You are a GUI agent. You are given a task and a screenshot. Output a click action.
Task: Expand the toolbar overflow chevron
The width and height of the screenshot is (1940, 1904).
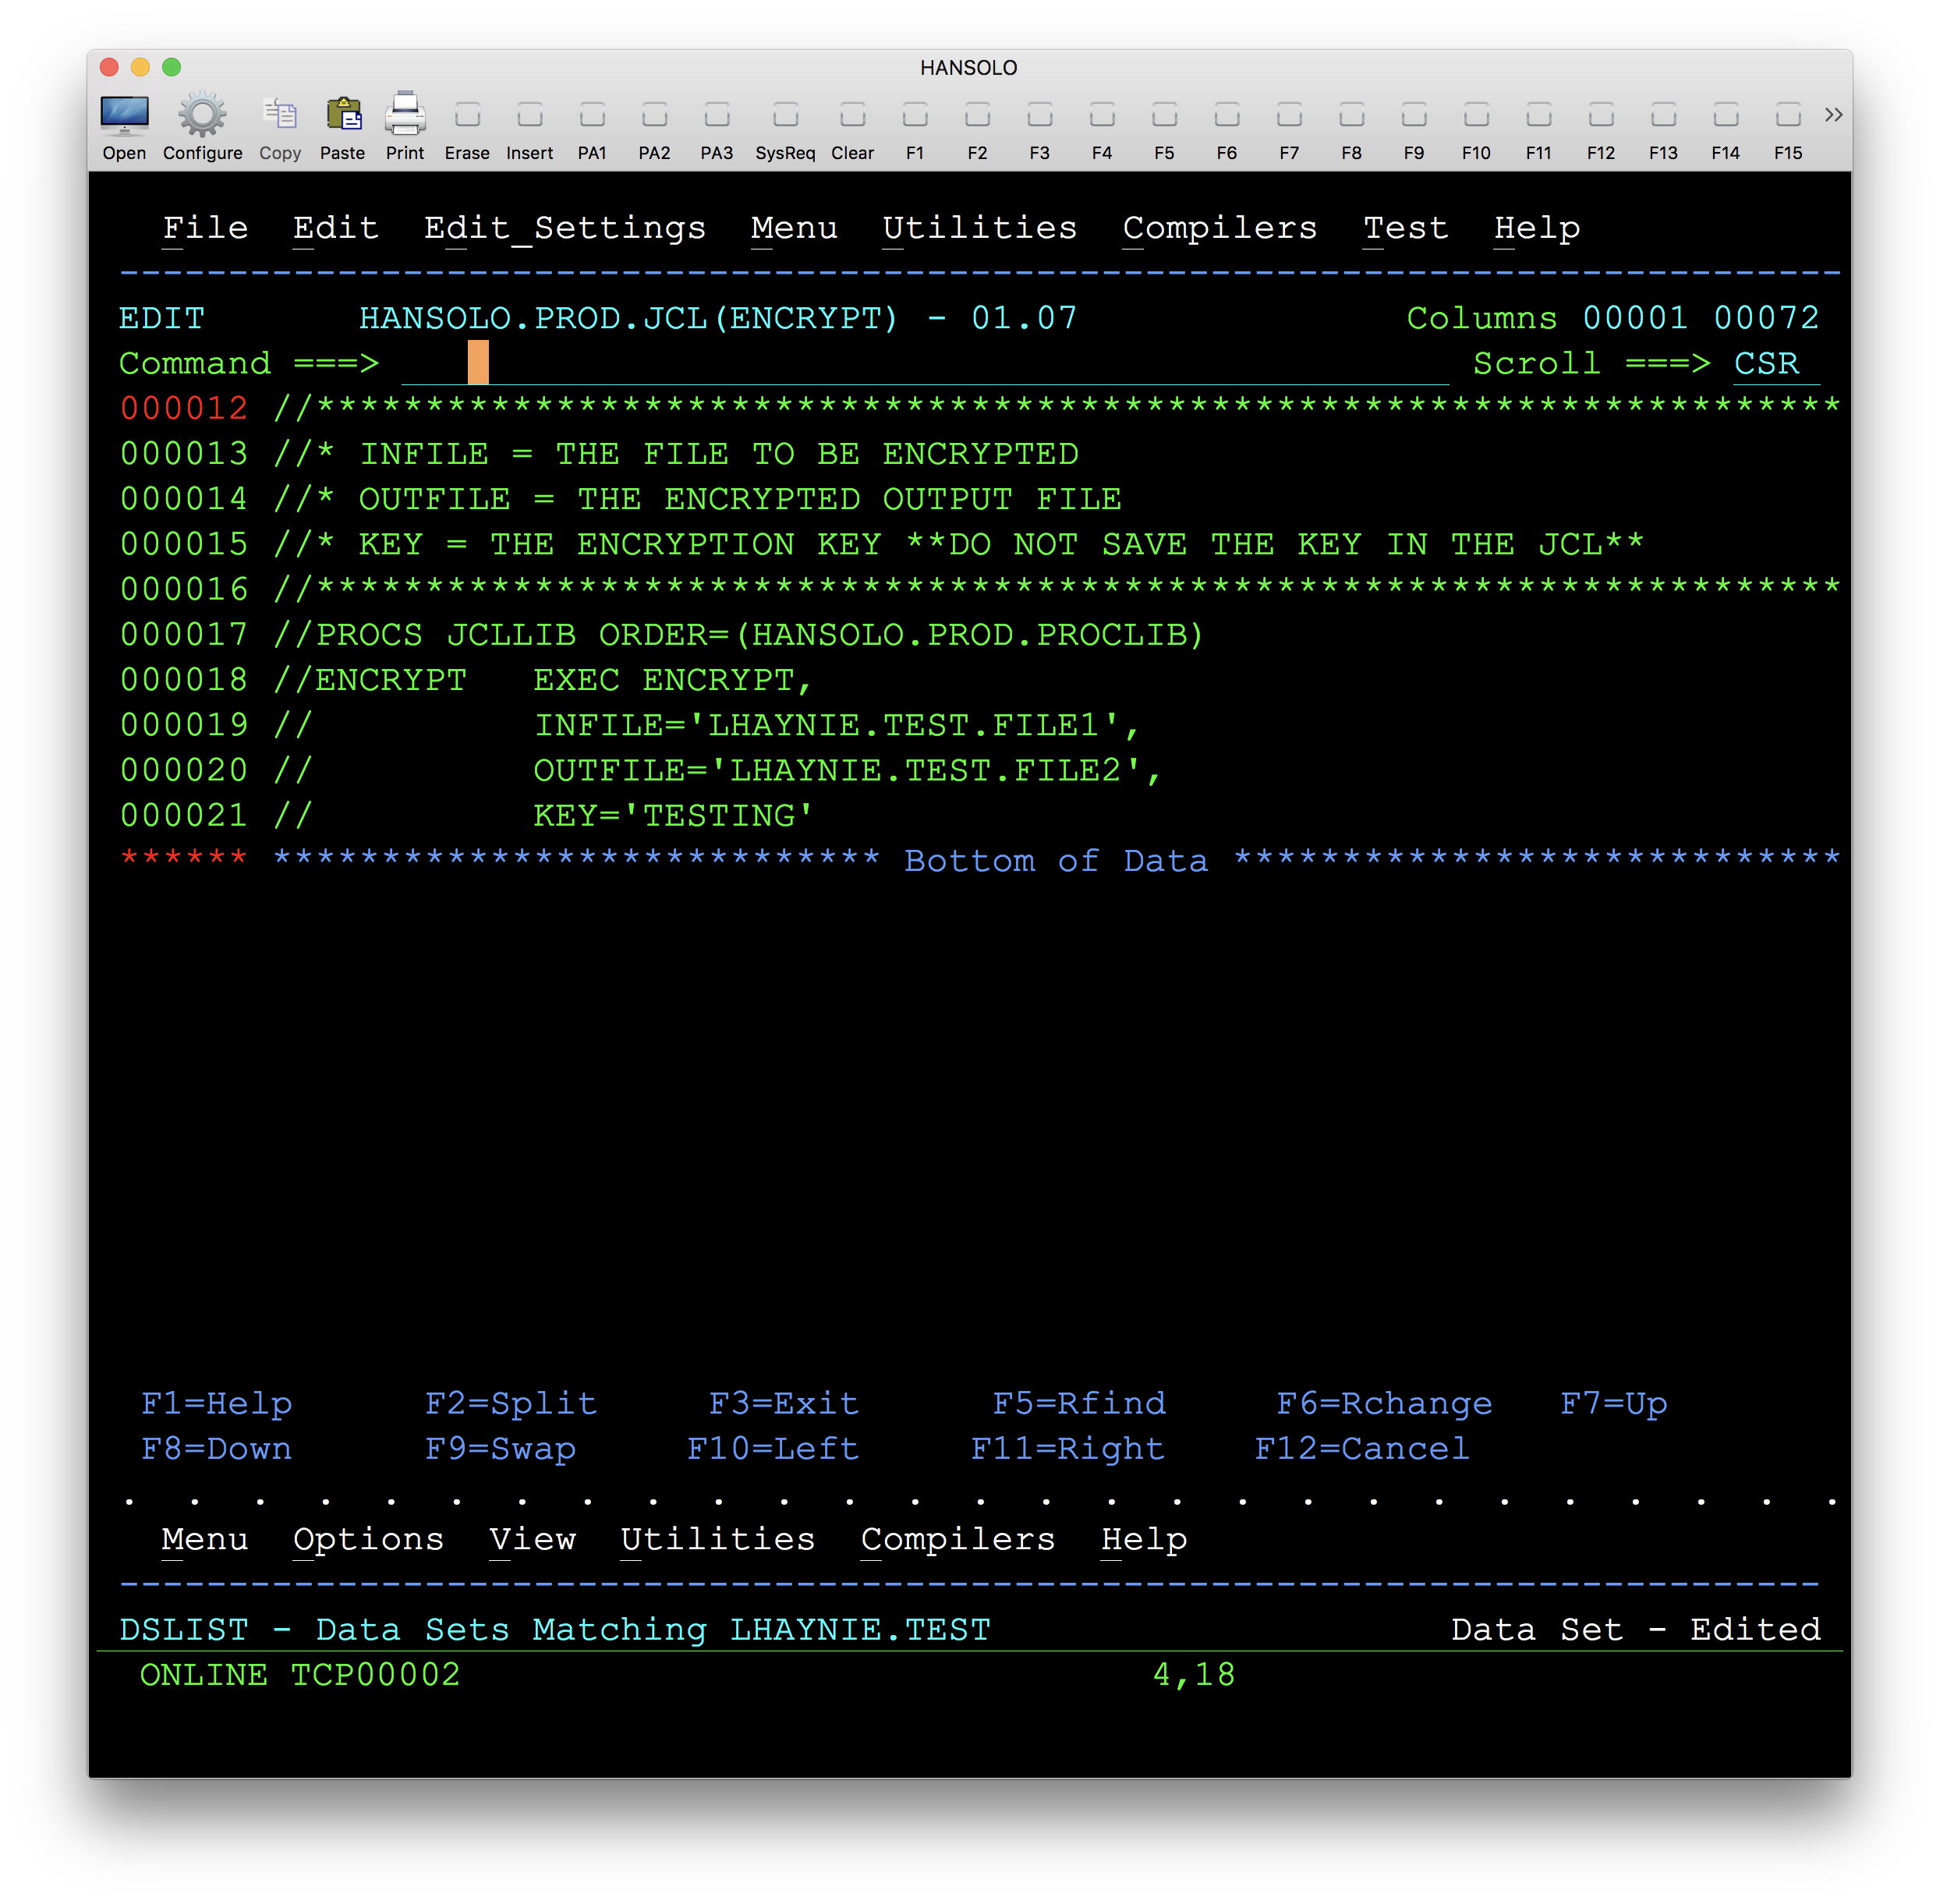point(1832,115)
